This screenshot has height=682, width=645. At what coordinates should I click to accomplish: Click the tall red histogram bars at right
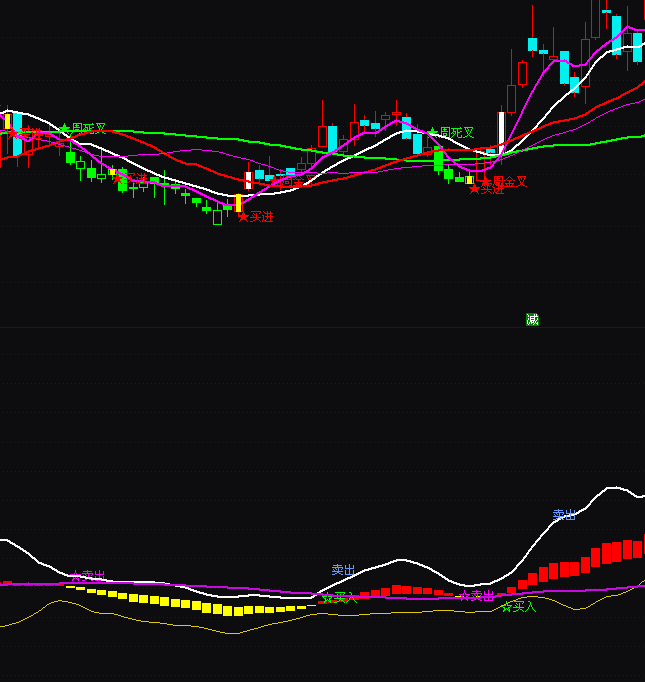point(610,553)
